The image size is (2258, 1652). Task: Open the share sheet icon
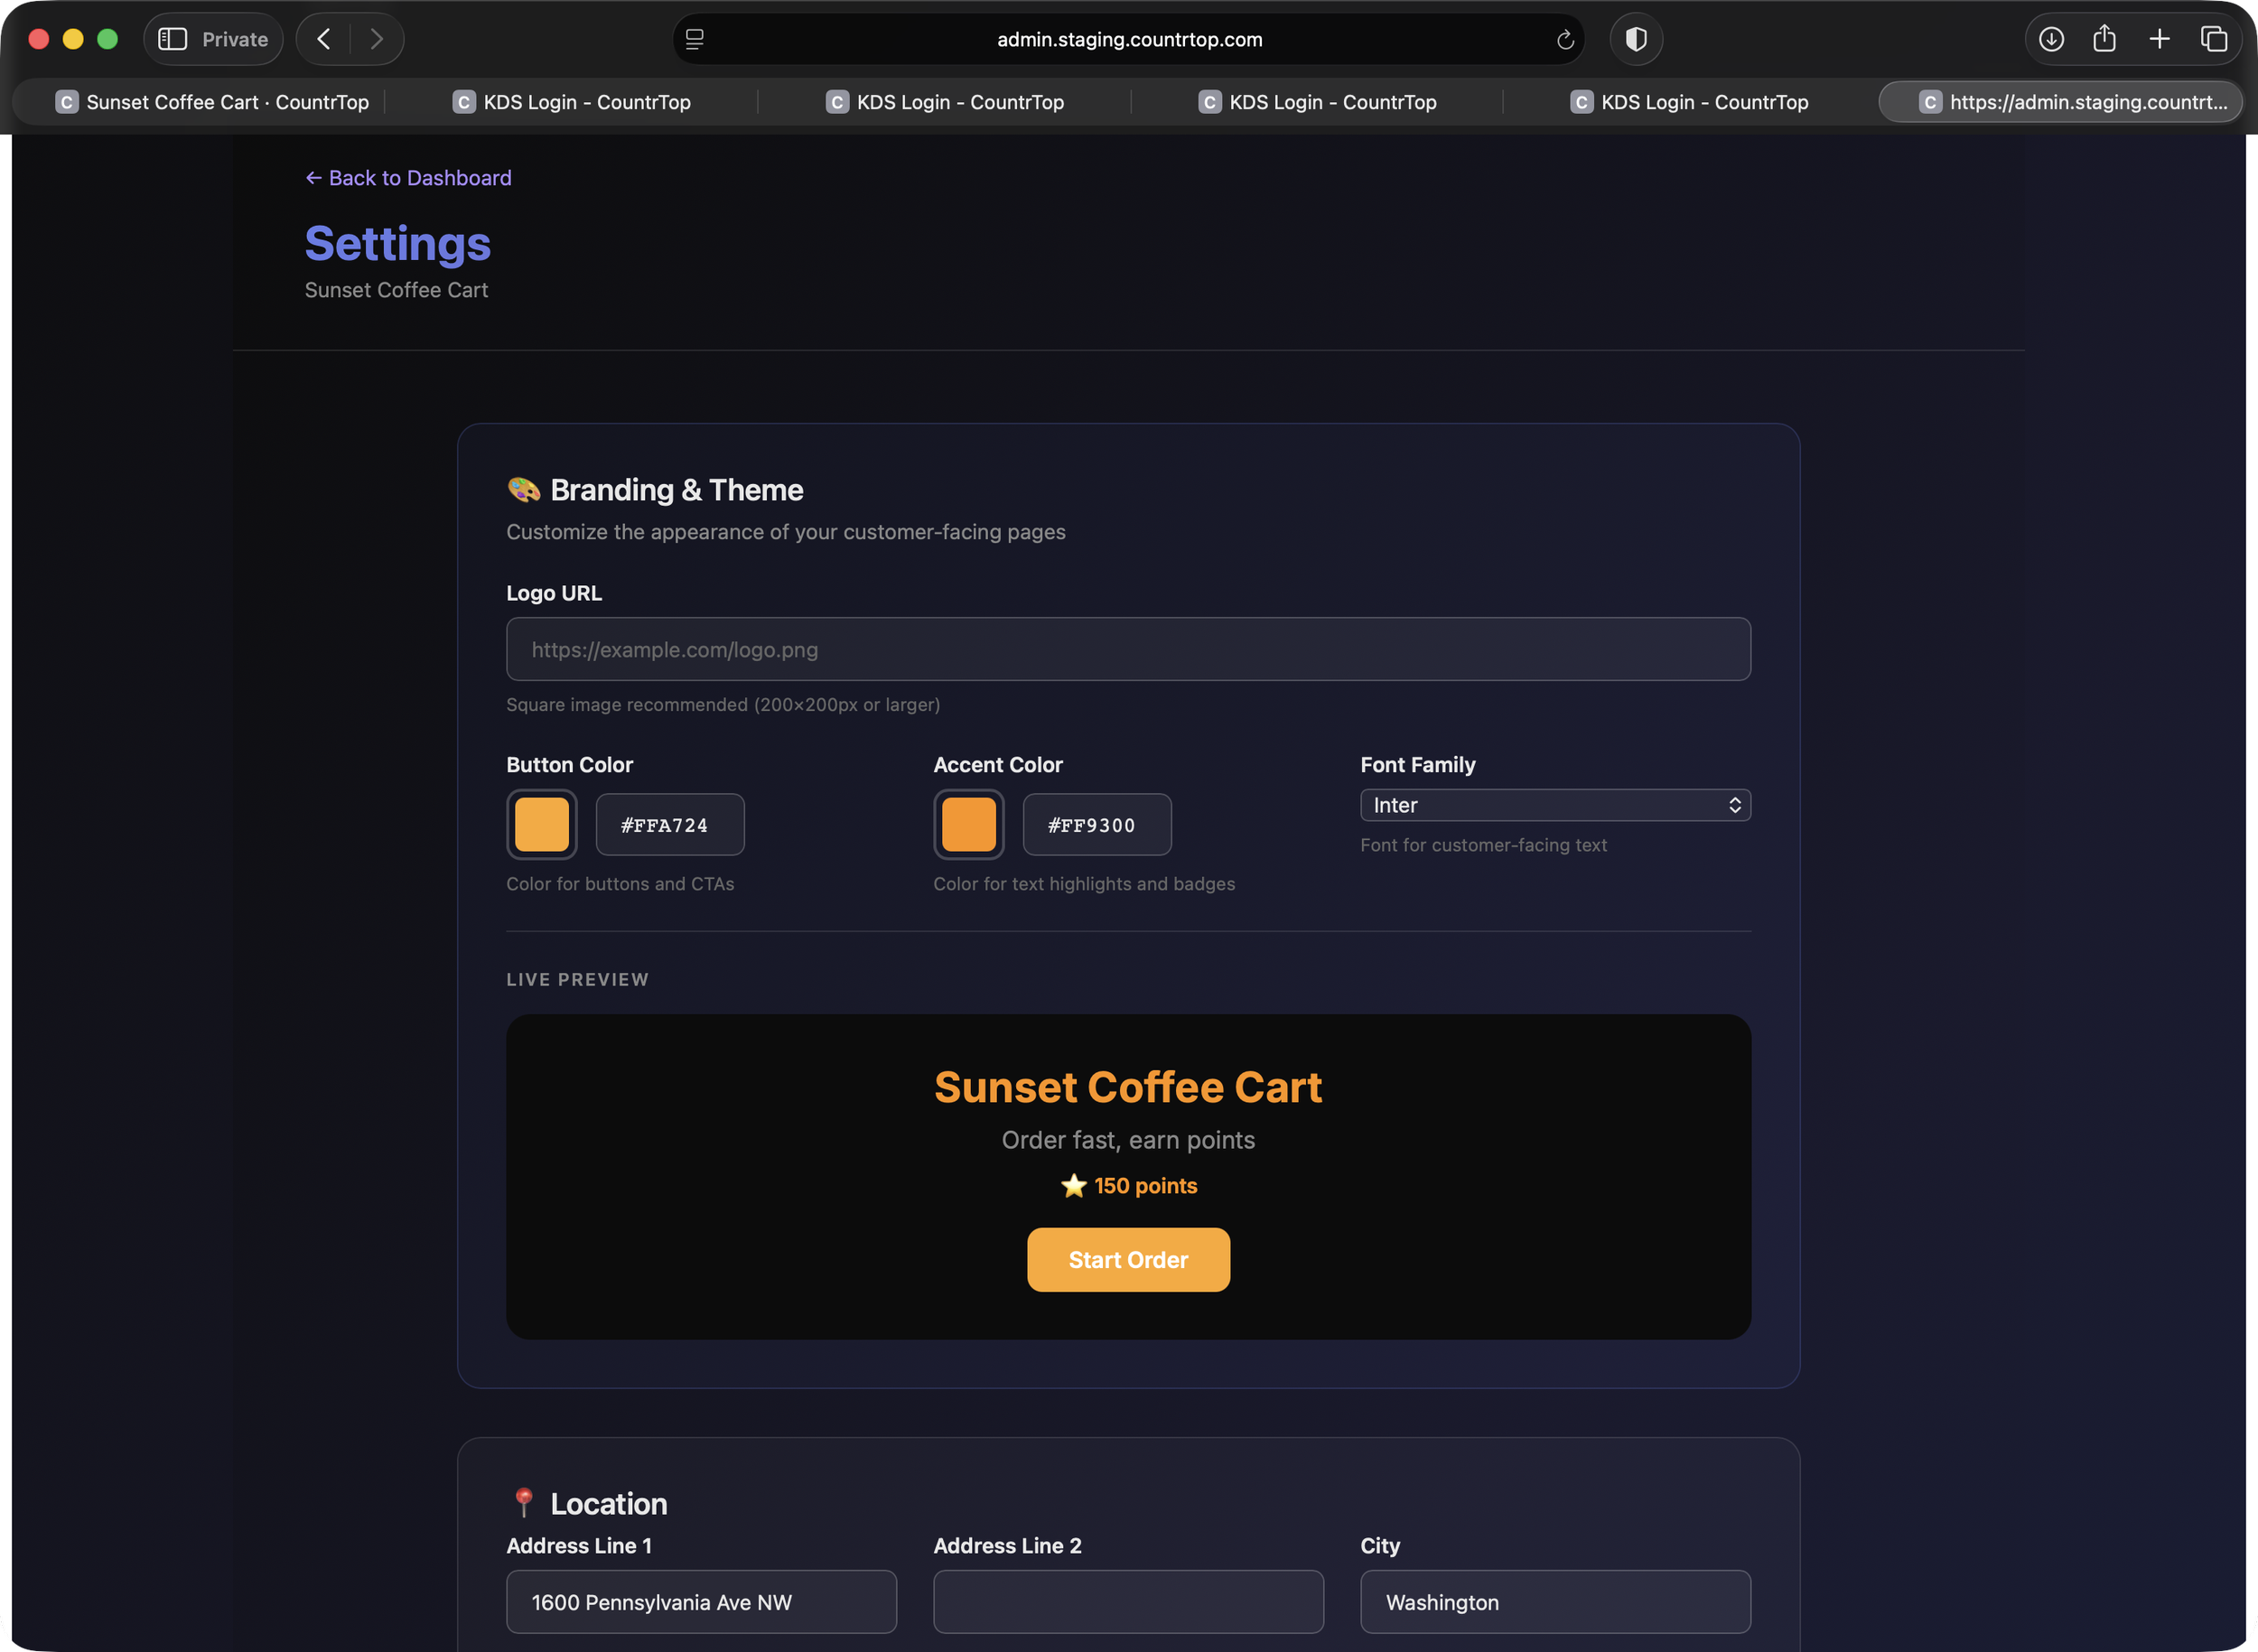click(x=2105, y=39)
